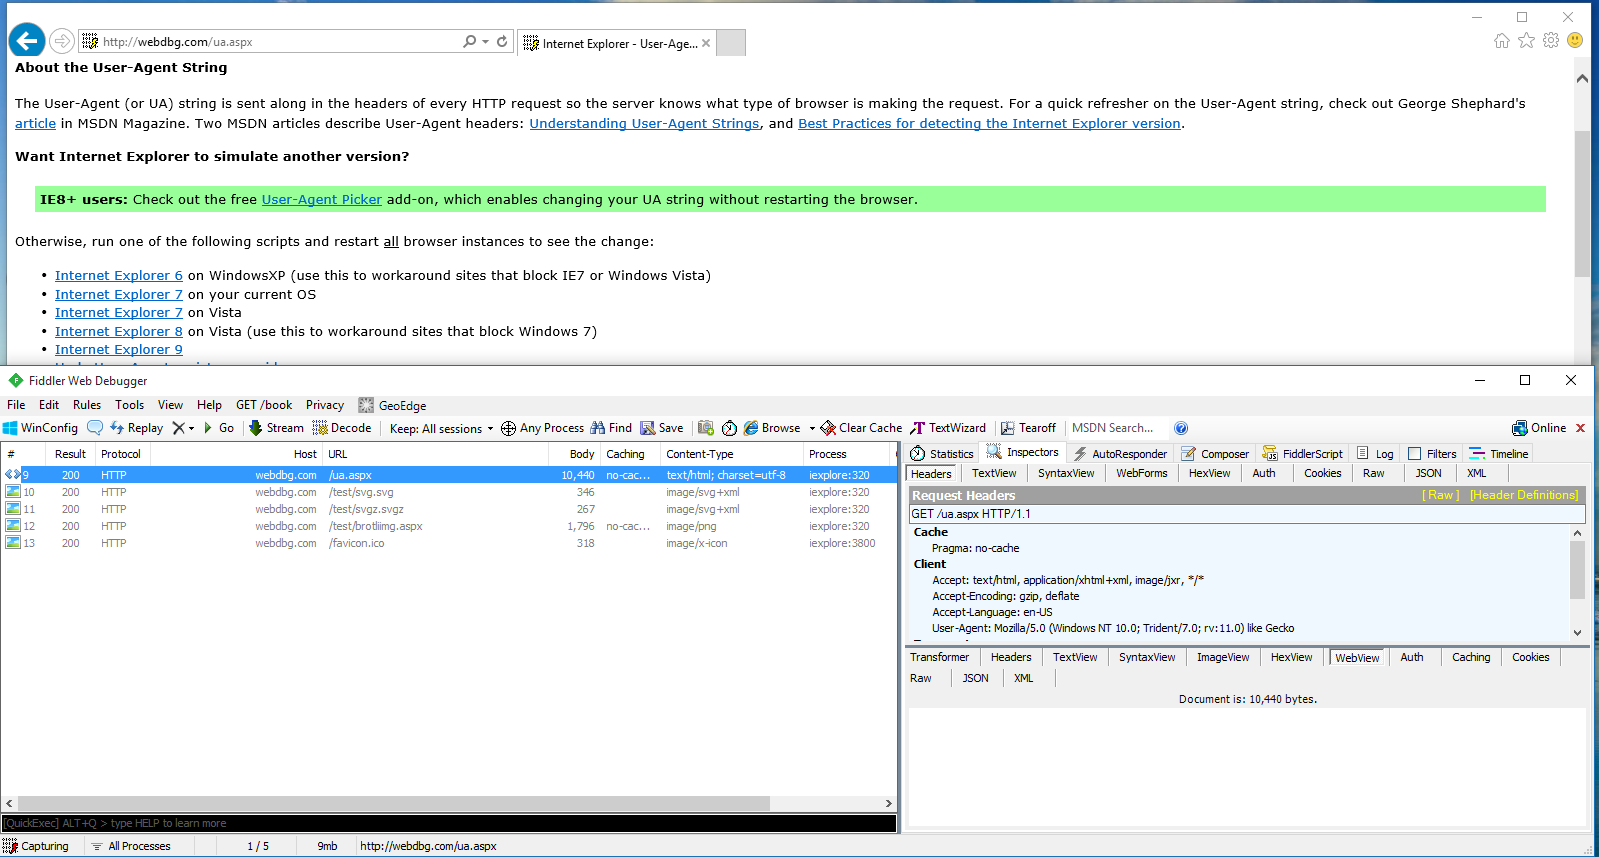Screen dimensions: 1599x857
Task: Click the request headers vertical scrollbar down arrow
Action: [x=1578, y=632]
